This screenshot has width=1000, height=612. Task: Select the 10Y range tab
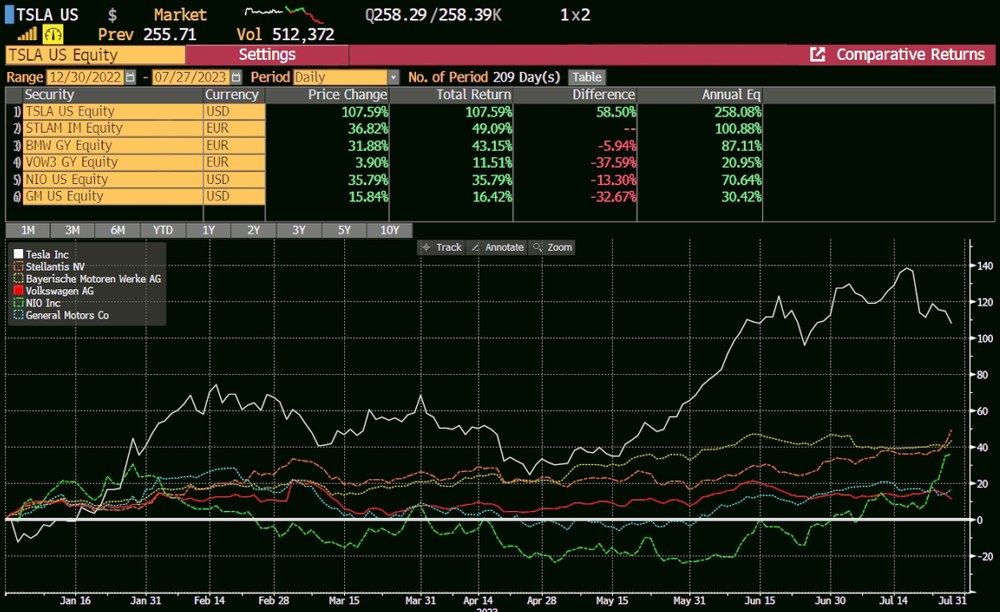(x=390, y=230)
